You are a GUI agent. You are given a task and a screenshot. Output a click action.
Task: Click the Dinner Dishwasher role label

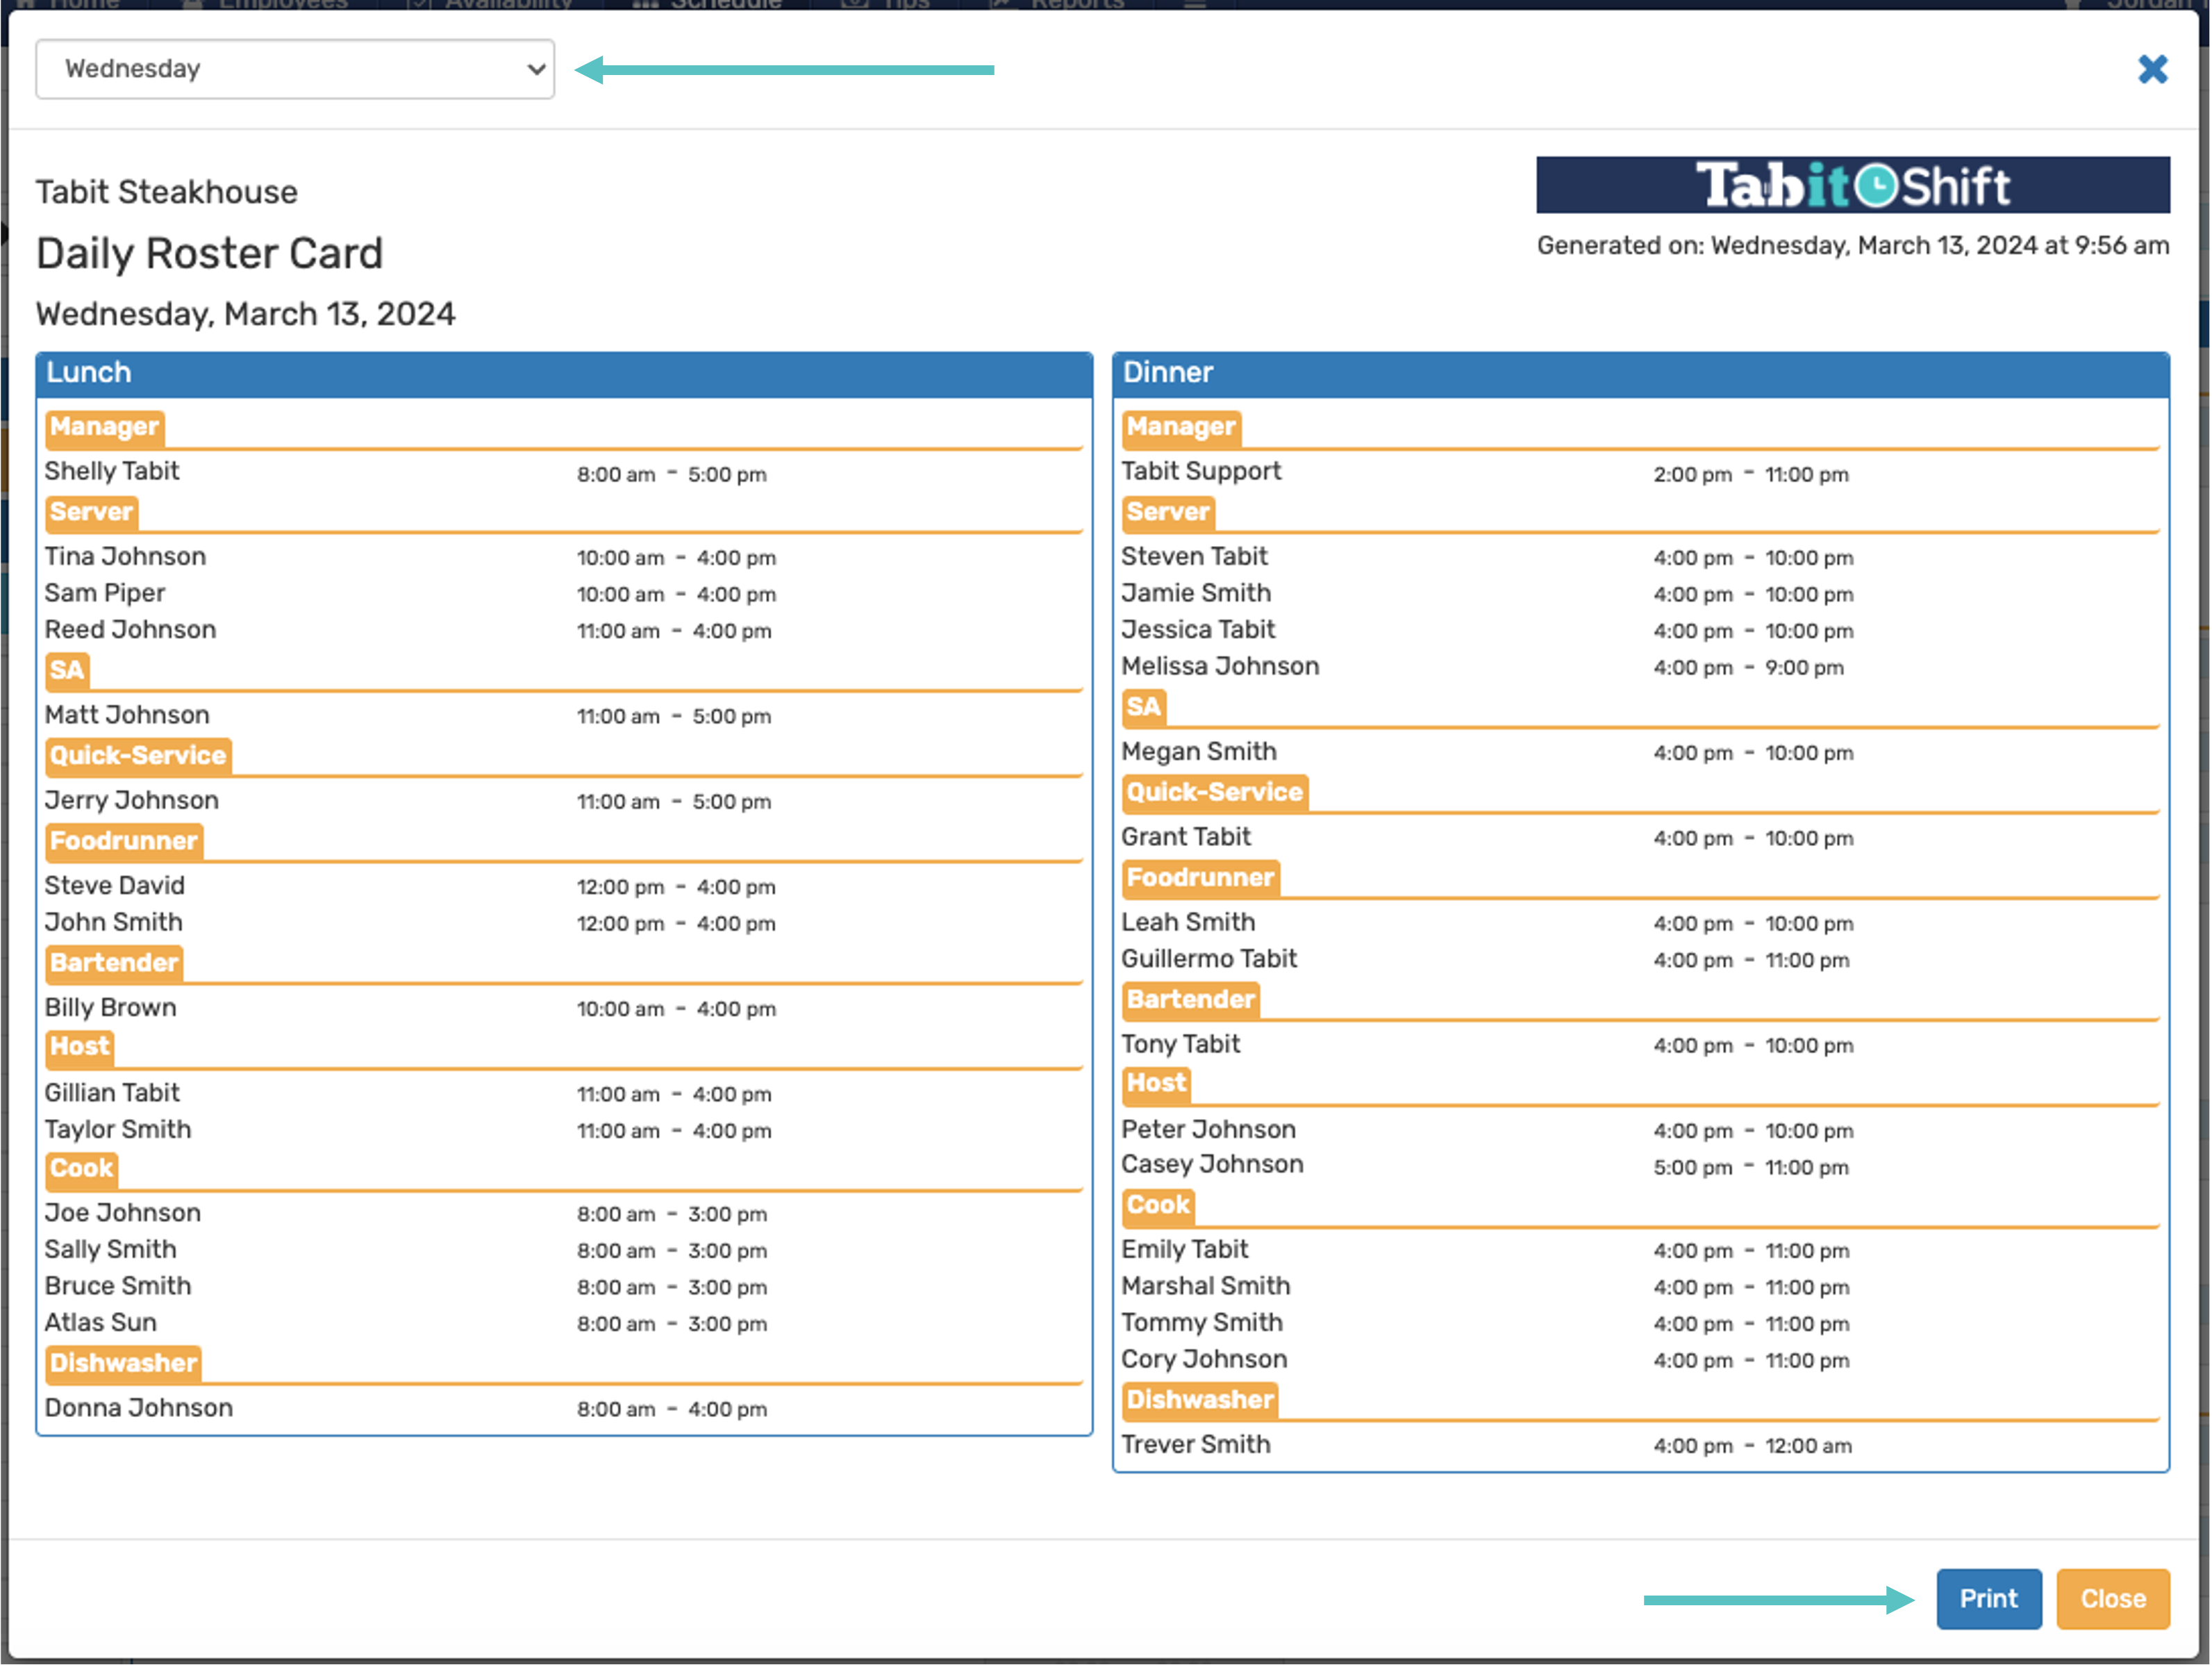[1199, 1399]
